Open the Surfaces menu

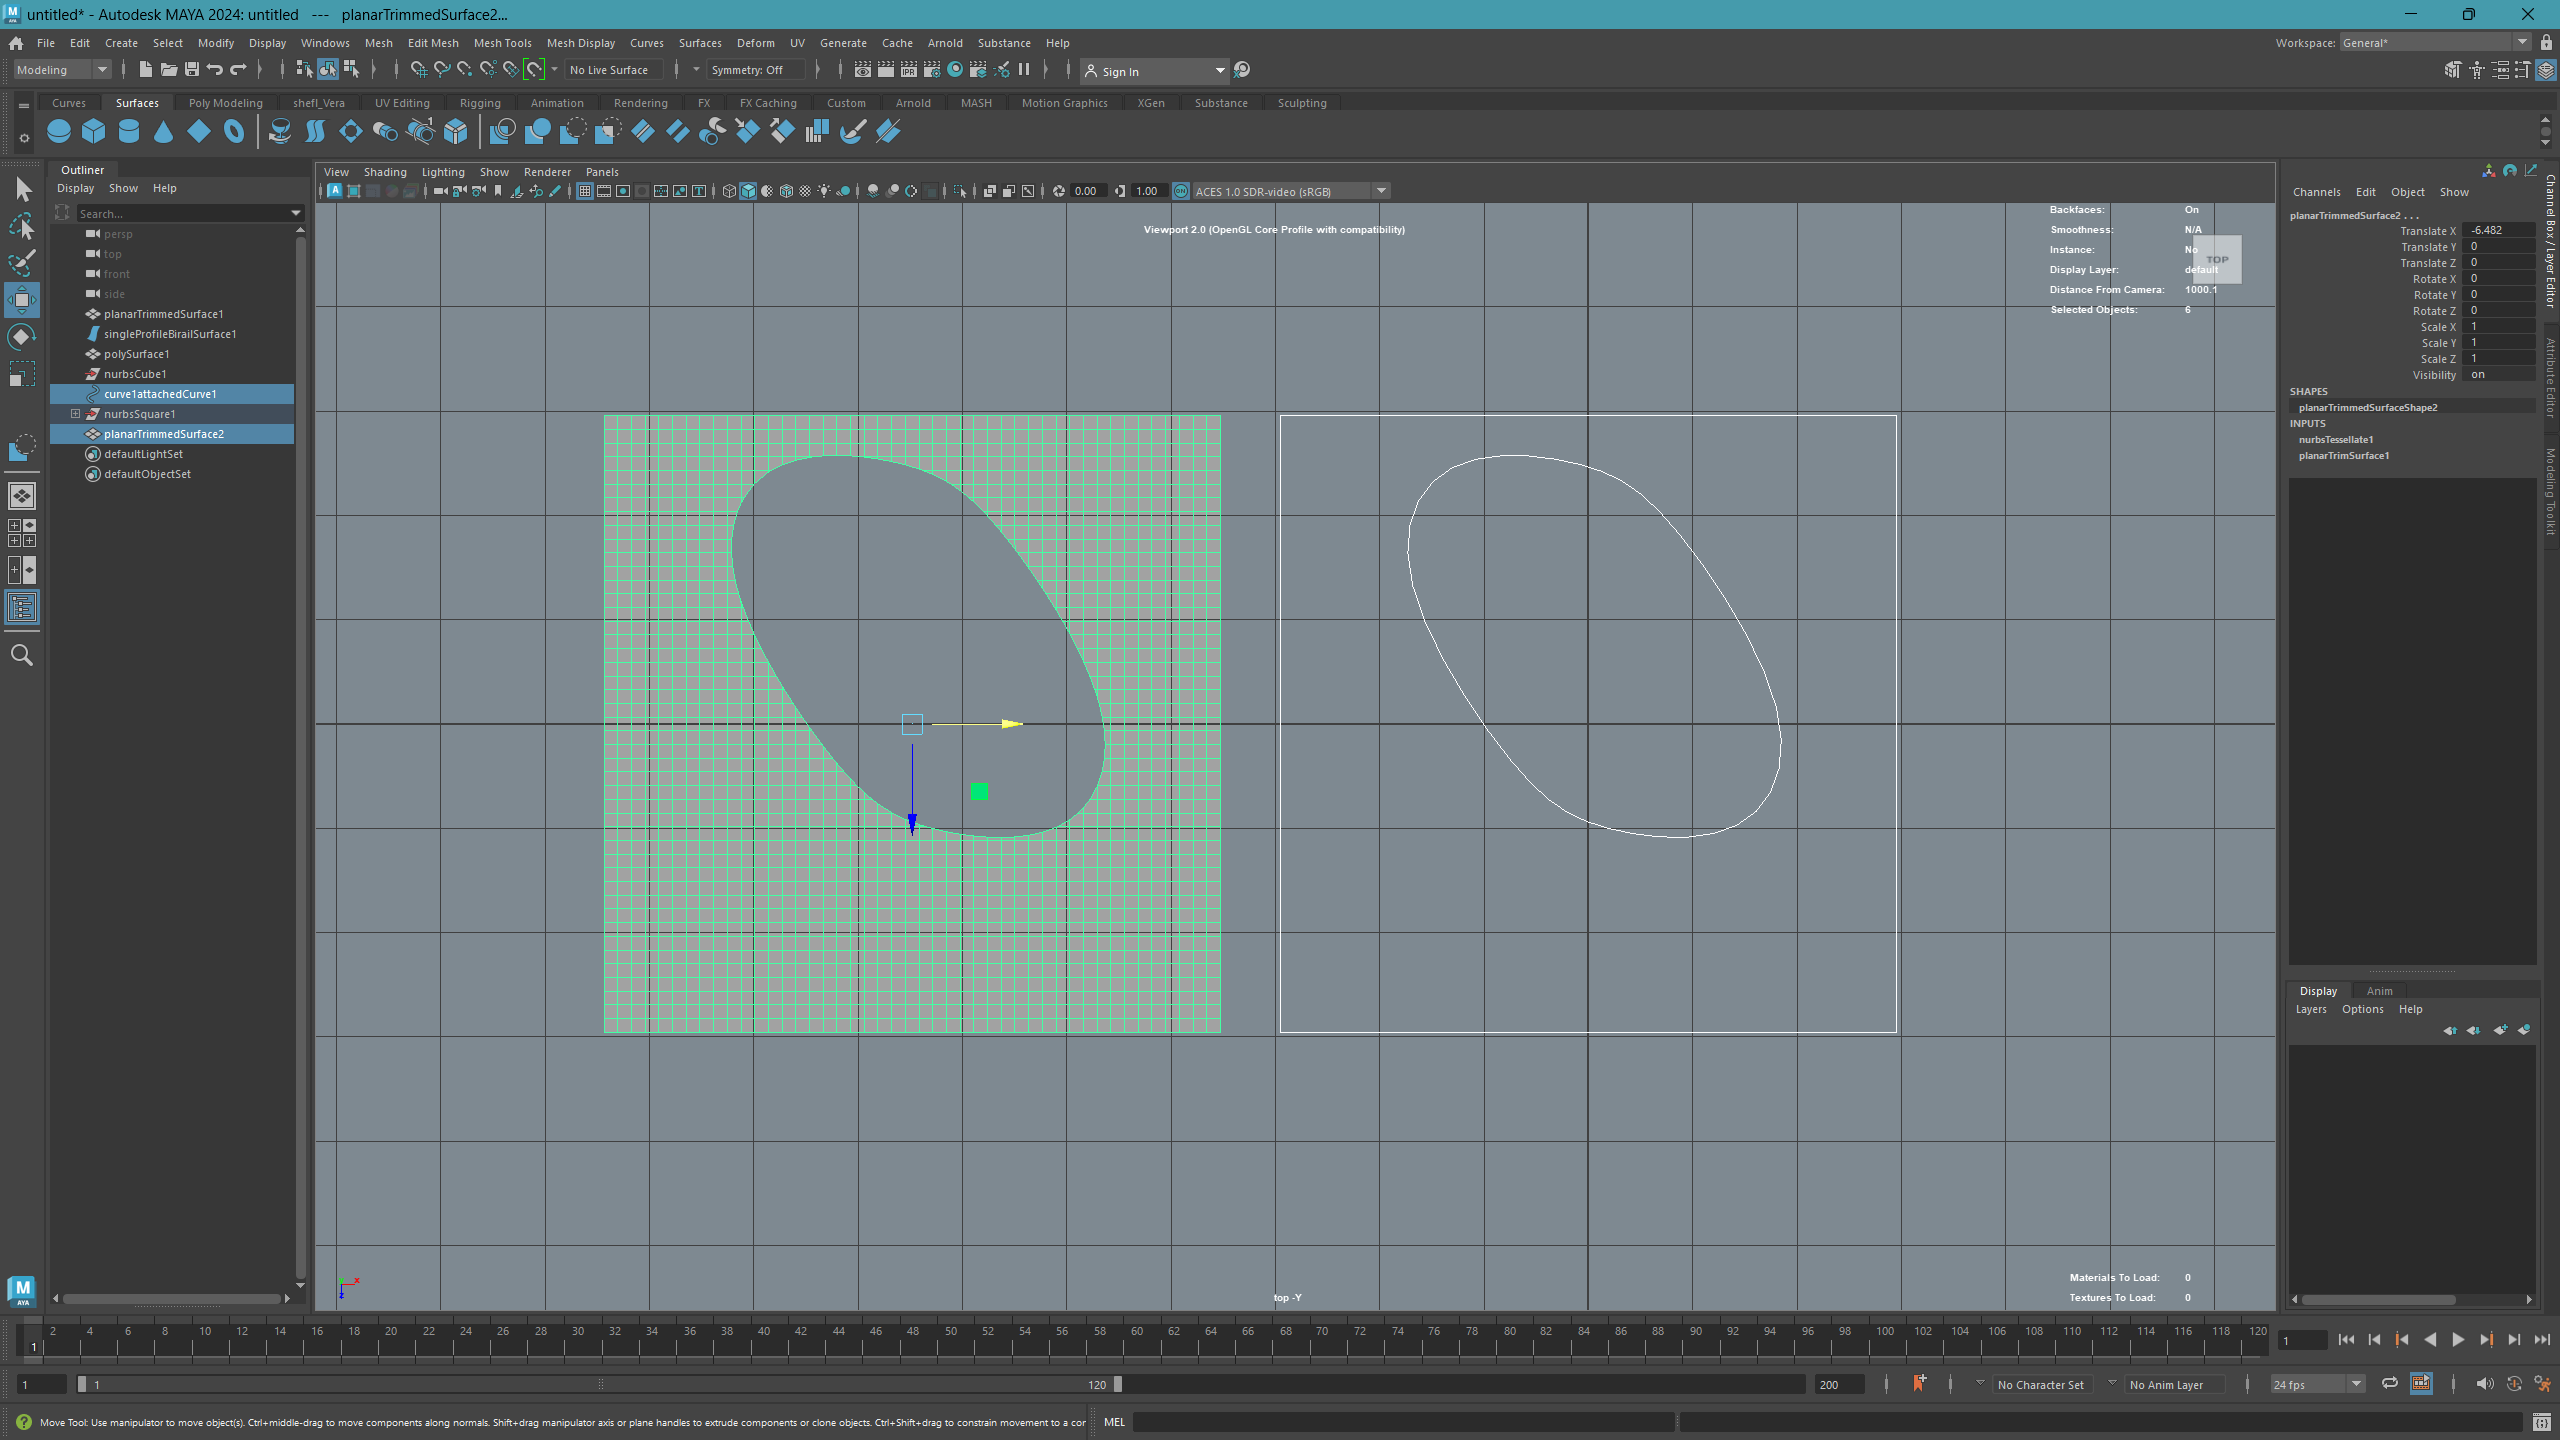pyautogui.click(x=699, y=43)
